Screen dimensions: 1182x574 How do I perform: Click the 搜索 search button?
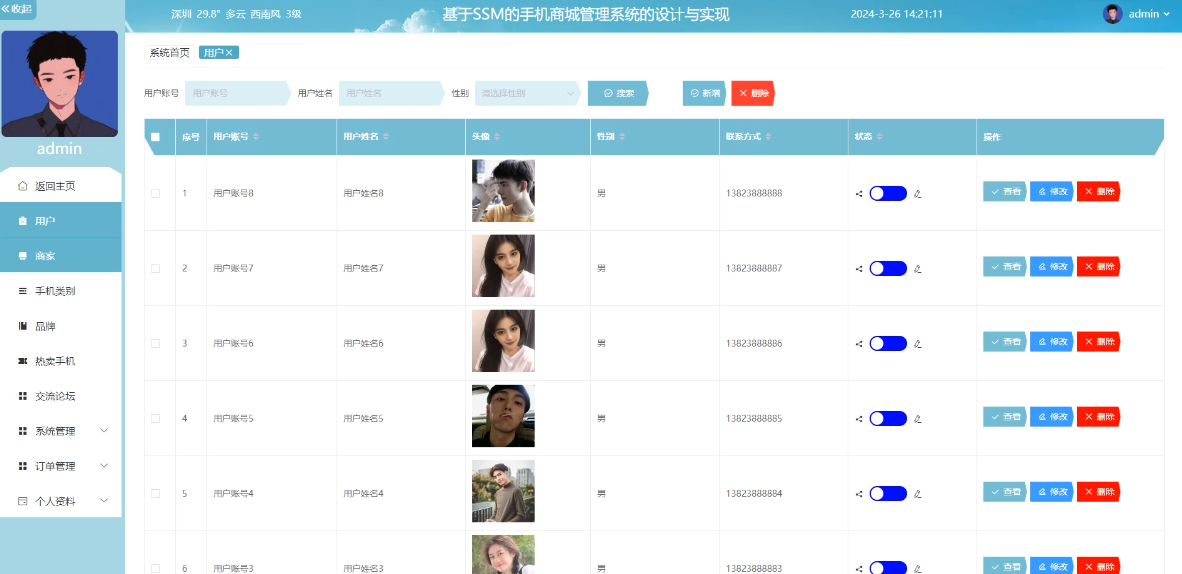pos(618,93)
